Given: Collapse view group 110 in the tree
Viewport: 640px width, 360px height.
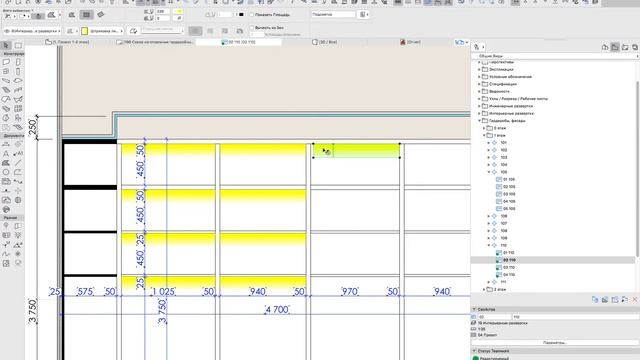Looking at the screenshot, I should pyautogui.click(x=489, y=245).
